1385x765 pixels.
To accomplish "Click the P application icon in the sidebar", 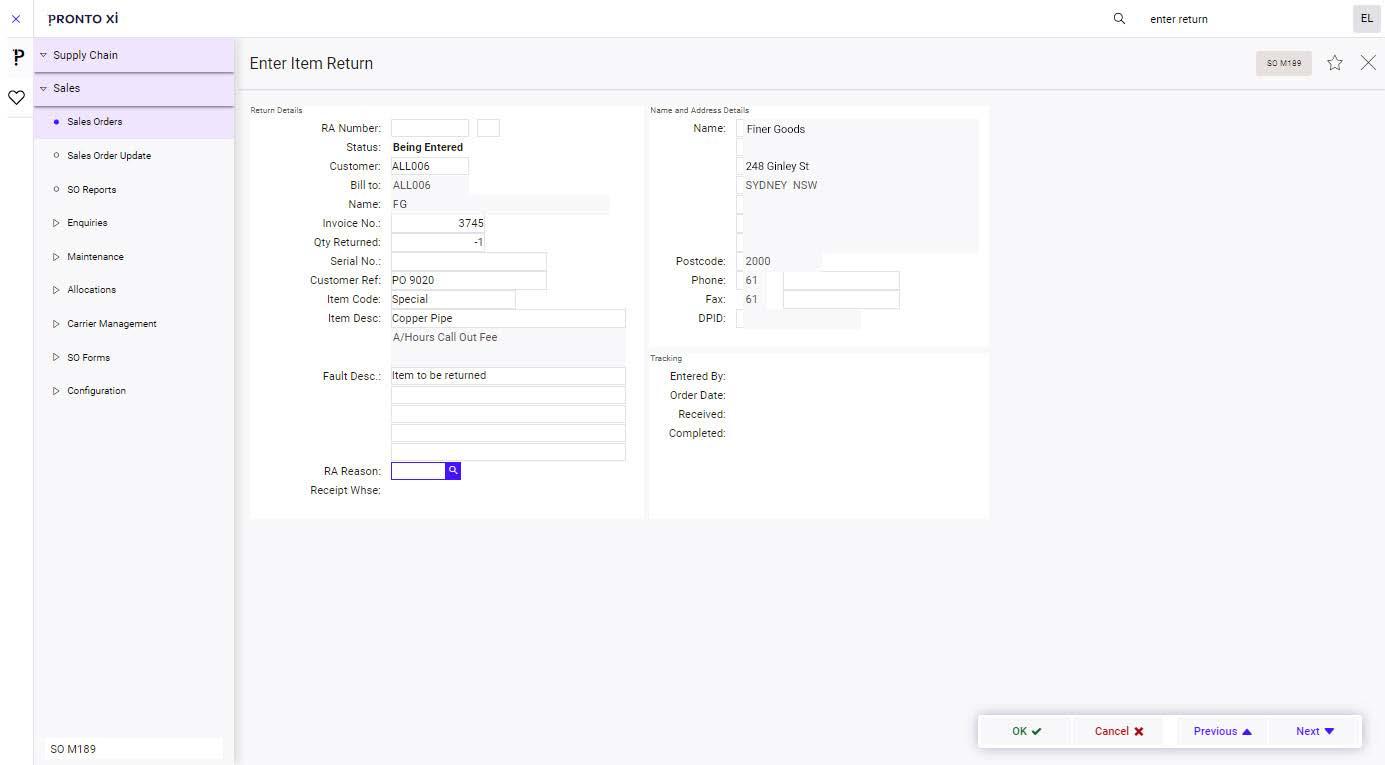I will [x=16, y=57].
